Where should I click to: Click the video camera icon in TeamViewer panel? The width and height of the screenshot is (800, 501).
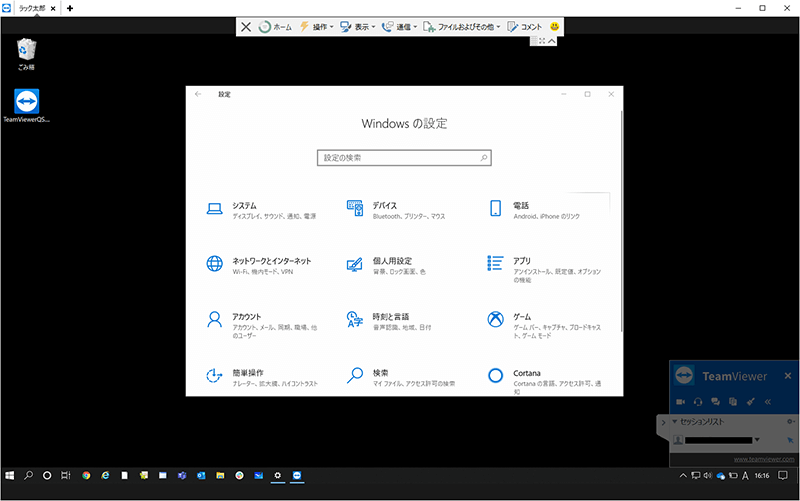click(x=681, y=402)
